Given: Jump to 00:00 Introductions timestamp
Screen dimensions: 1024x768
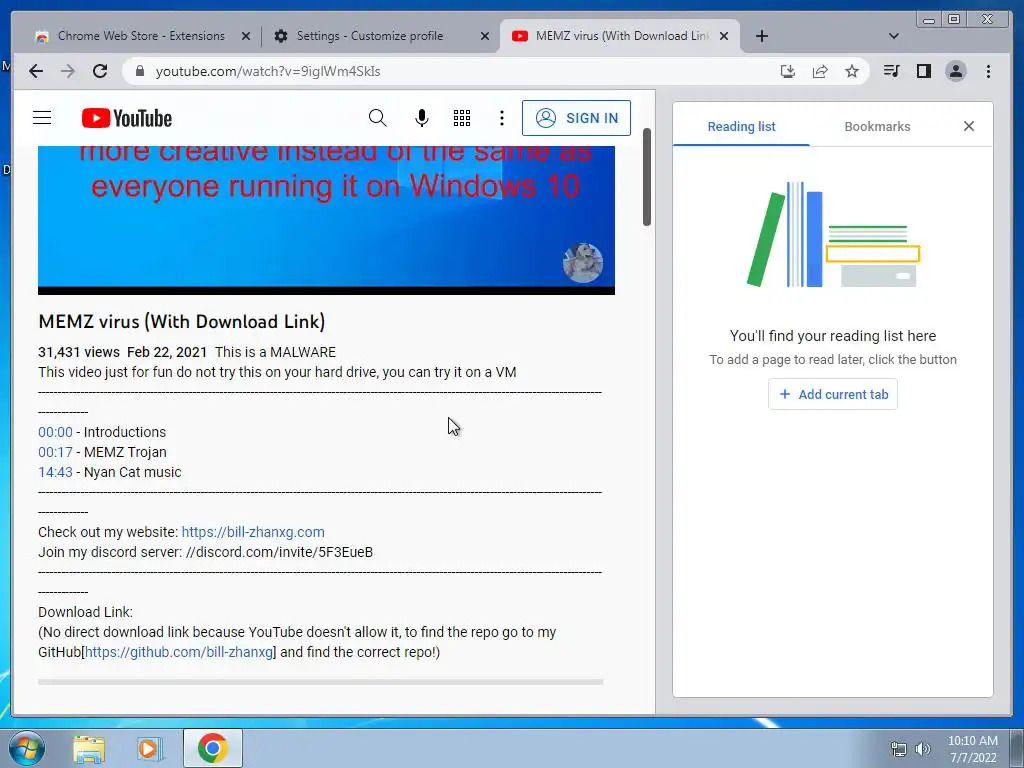Looking at the screenshot, I should (56, 432).
